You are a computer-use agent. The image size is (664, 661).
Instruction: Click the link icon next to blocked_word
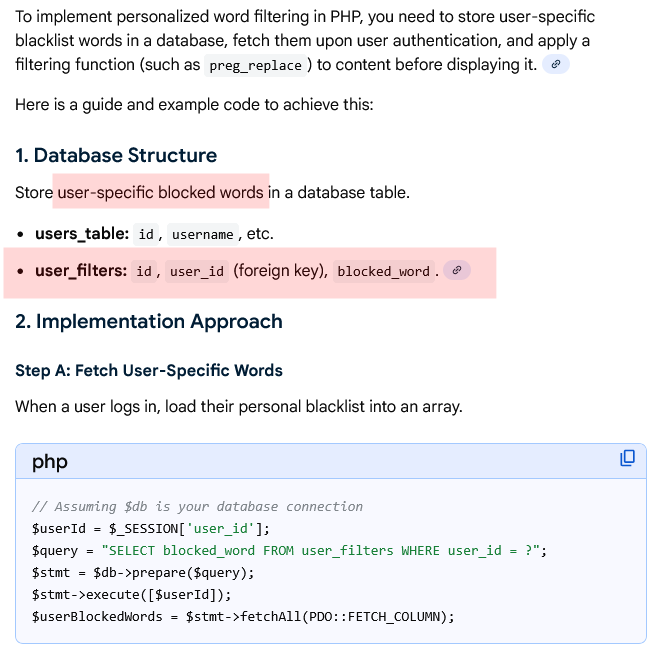(457, 271)
